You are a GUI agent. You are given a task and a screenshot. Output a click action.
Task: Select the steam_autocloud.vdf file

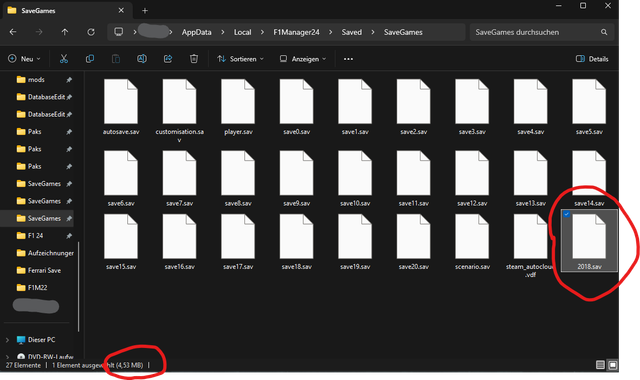530,246
